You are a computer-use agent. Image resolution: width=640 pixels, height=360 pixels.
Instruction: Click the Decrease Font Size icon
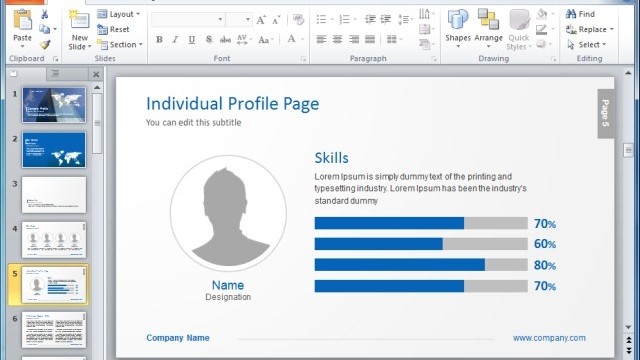point(276,20)
